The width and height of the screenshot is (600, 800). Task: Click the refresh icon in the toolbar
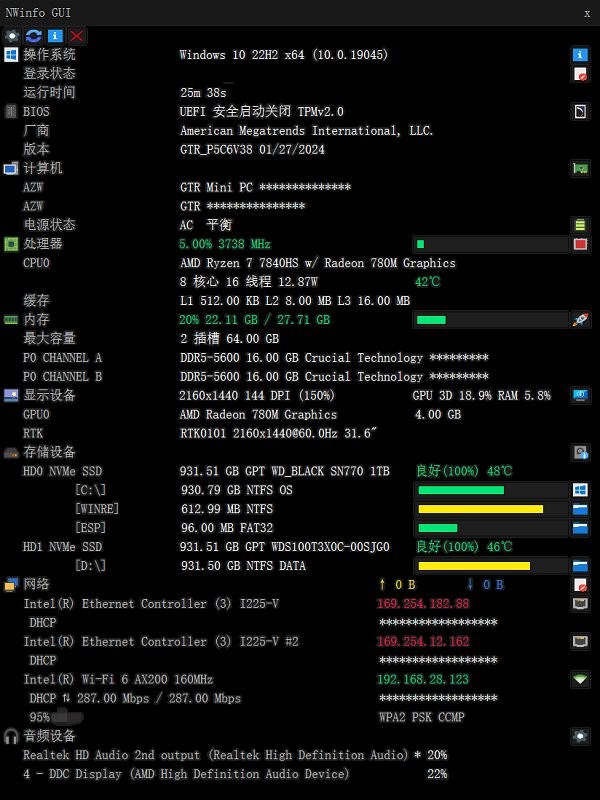[x=34, y=35]
